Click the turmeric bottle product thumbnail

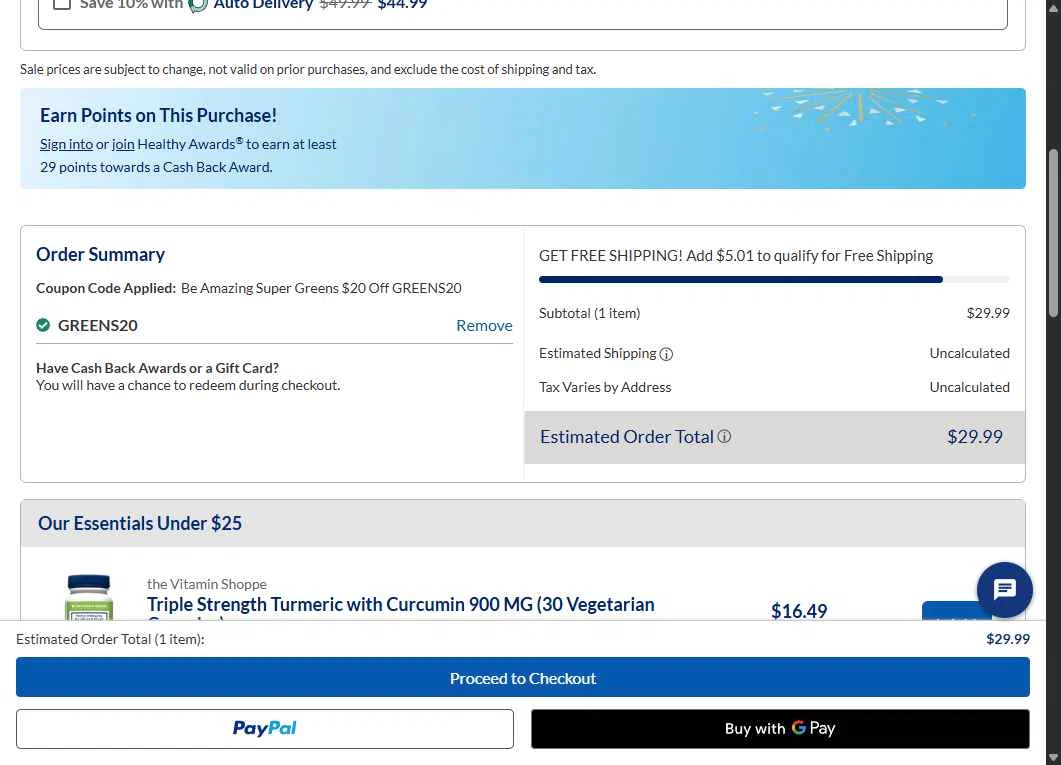tap(89, 598)
